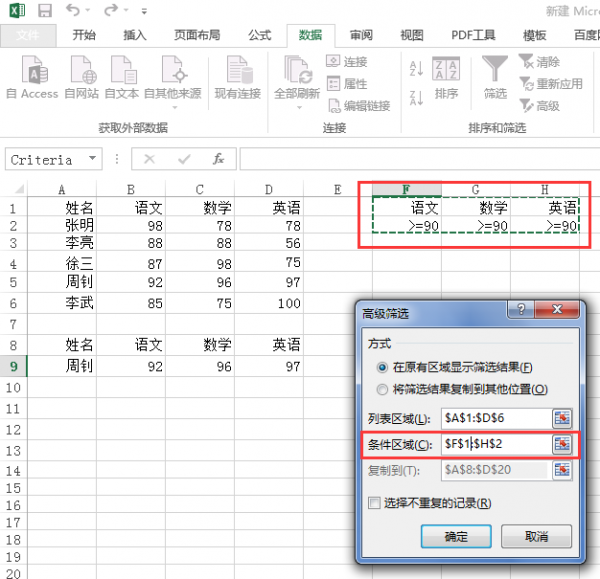Click cell with name 张明
Viewport: 600px width, 579px height.
pyautogui.click(x=62, y=225)
